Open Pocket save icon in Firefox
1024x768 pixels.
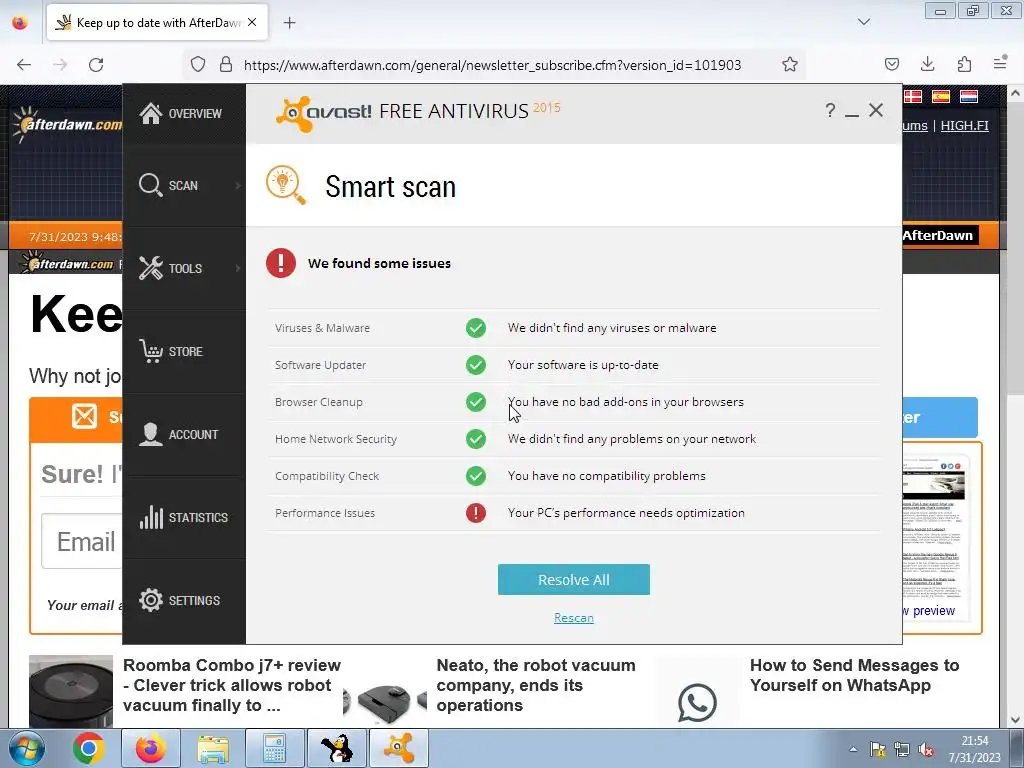point(891,64)
